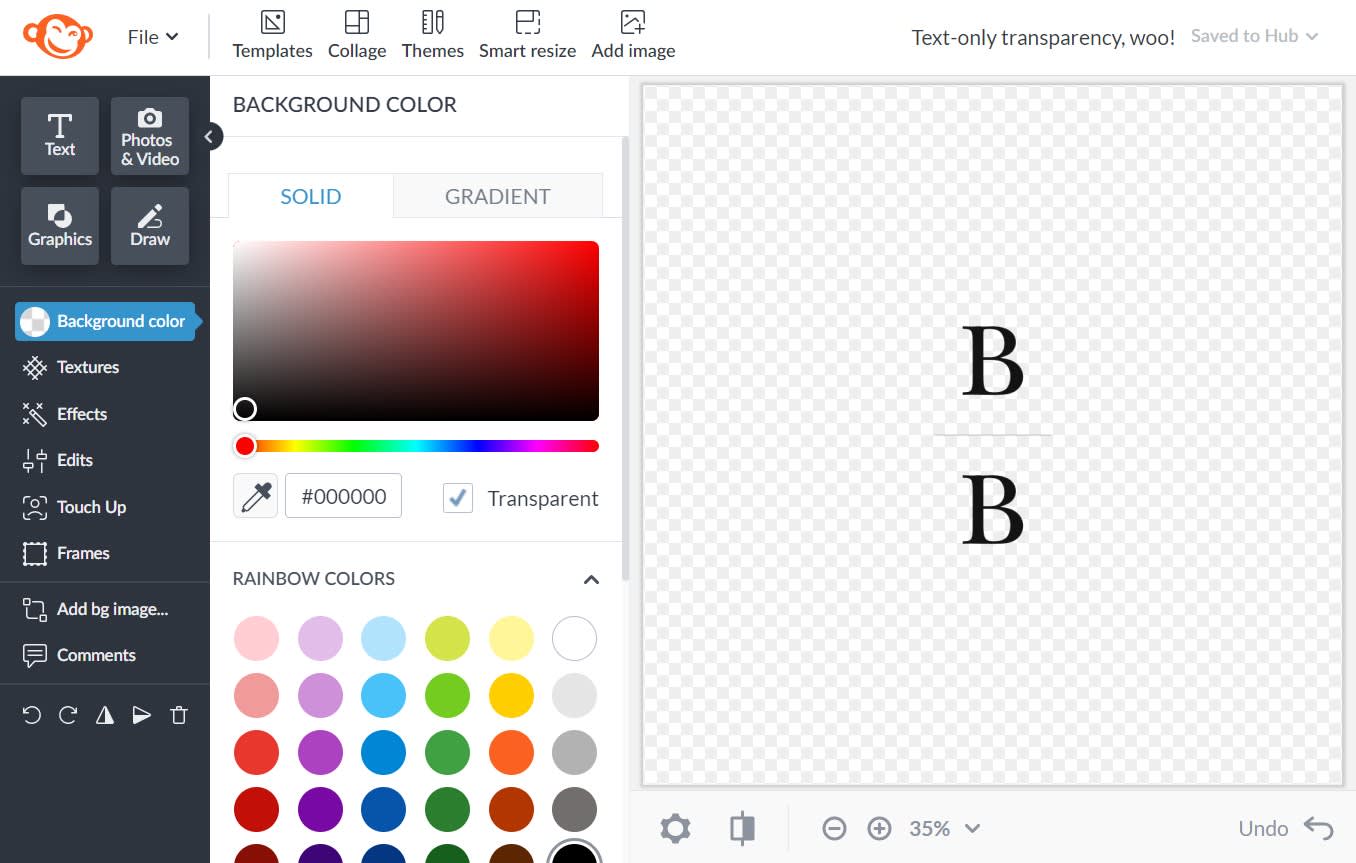Pick a color with the eyedropper
This screenshot has width=1356, height=863.
pyautogui.click(x=255, y=496)
